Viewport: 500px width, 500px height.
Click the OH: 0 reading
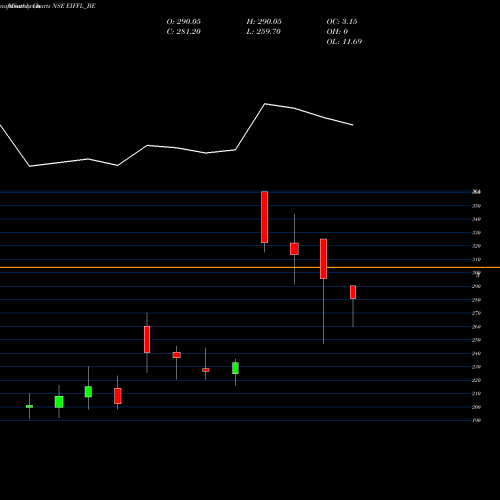point(337,32)
